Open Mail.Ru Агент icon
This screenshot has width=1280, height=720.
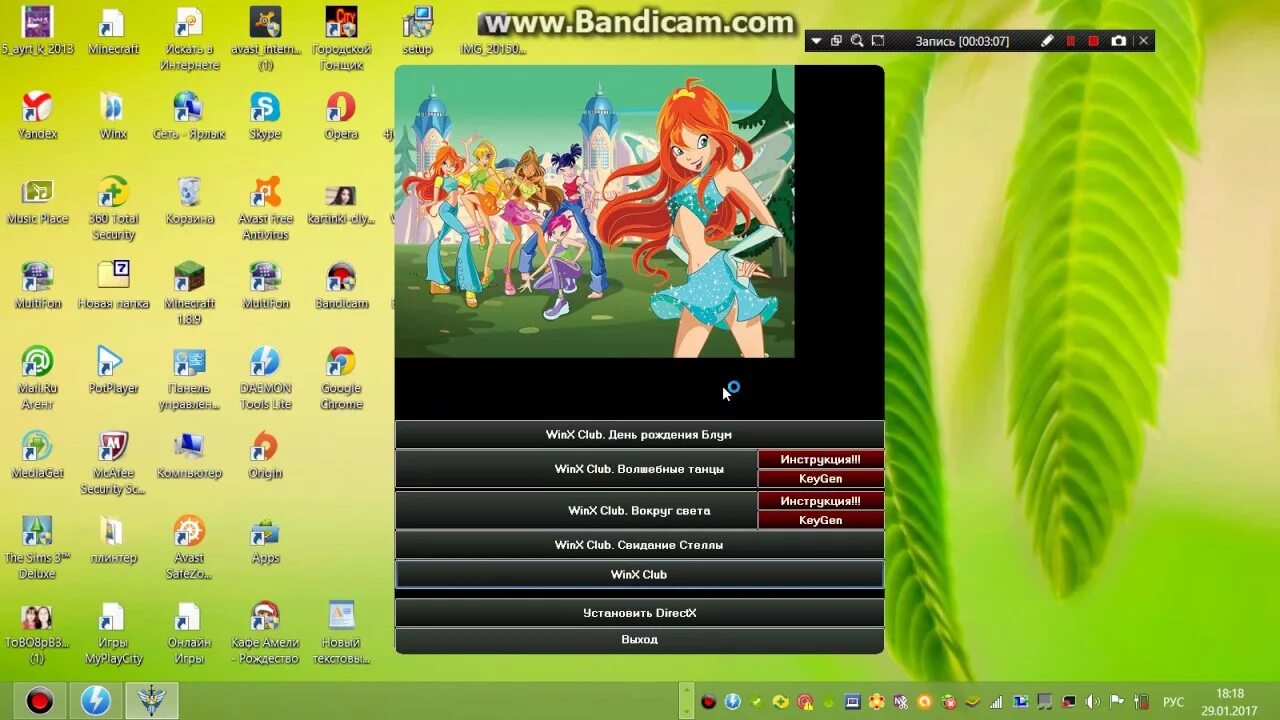pos(37,377)
